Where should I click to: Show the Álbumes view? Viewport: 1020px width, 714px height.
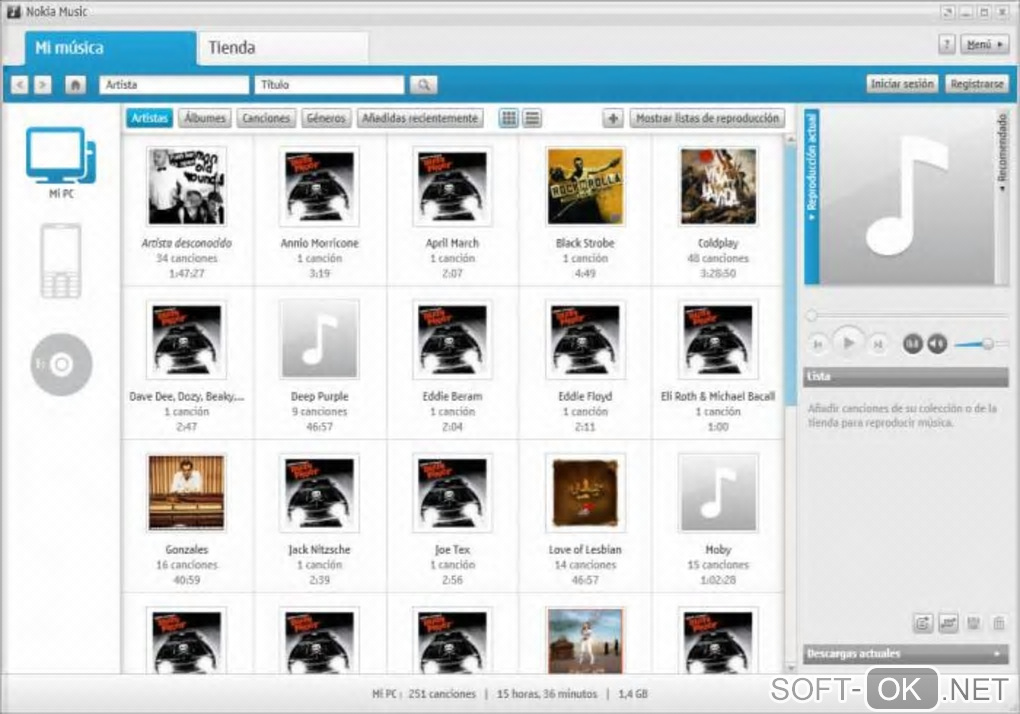point(204,118)
